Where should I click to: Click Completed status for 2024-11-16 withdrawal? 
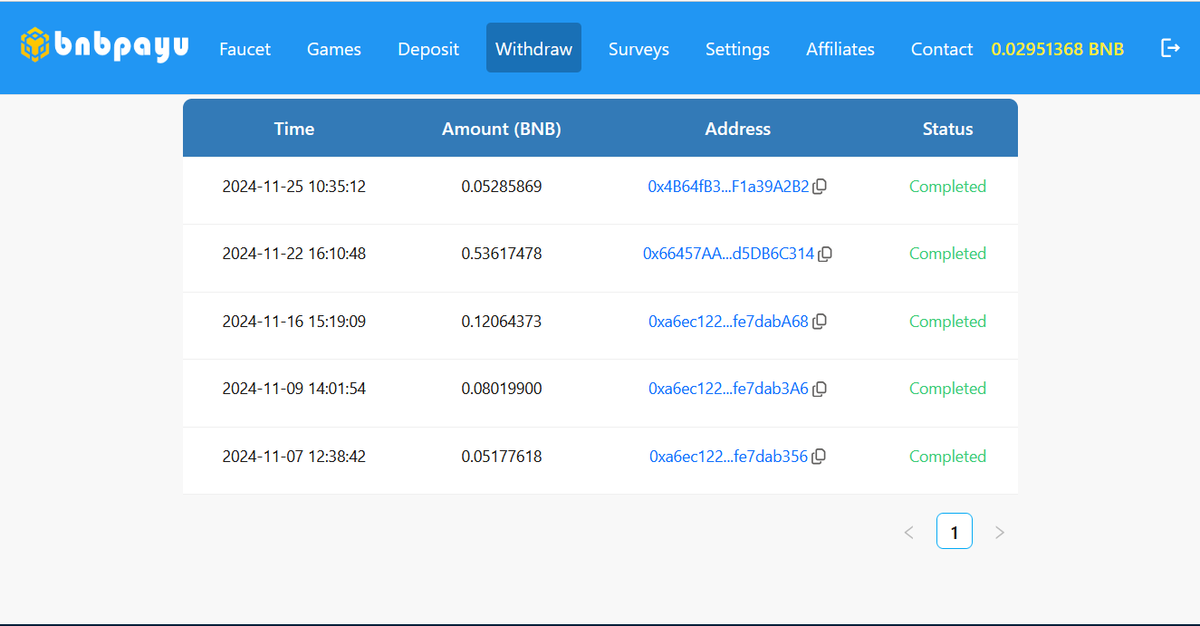pyautogui.click(x=948, y=322)
